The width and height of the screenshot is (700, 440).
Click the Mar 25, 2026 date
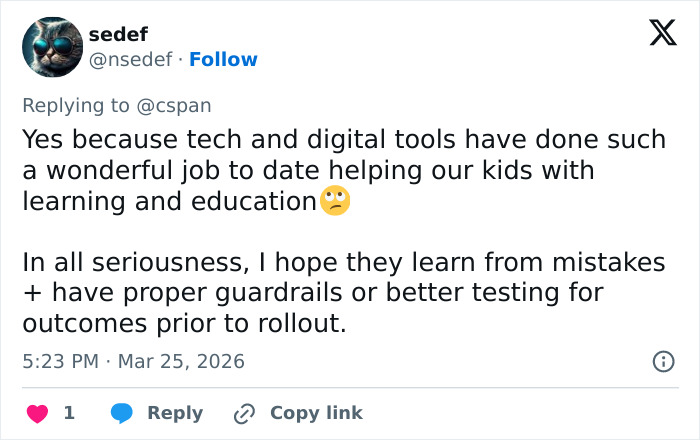point(181,361)
